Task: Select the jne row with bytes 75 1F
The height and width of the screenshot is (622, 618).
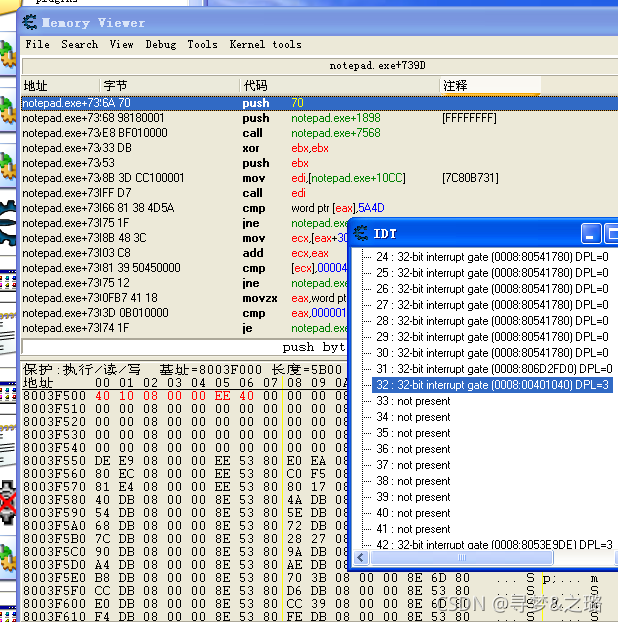Action: click(x=184, y=223)
